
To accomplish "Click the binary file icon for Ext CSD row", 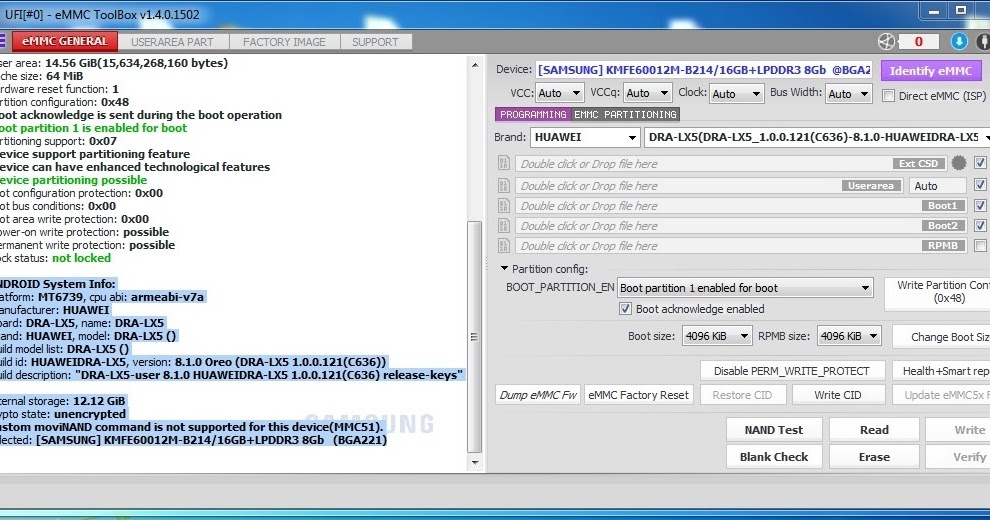I will [x=503, y=163].
